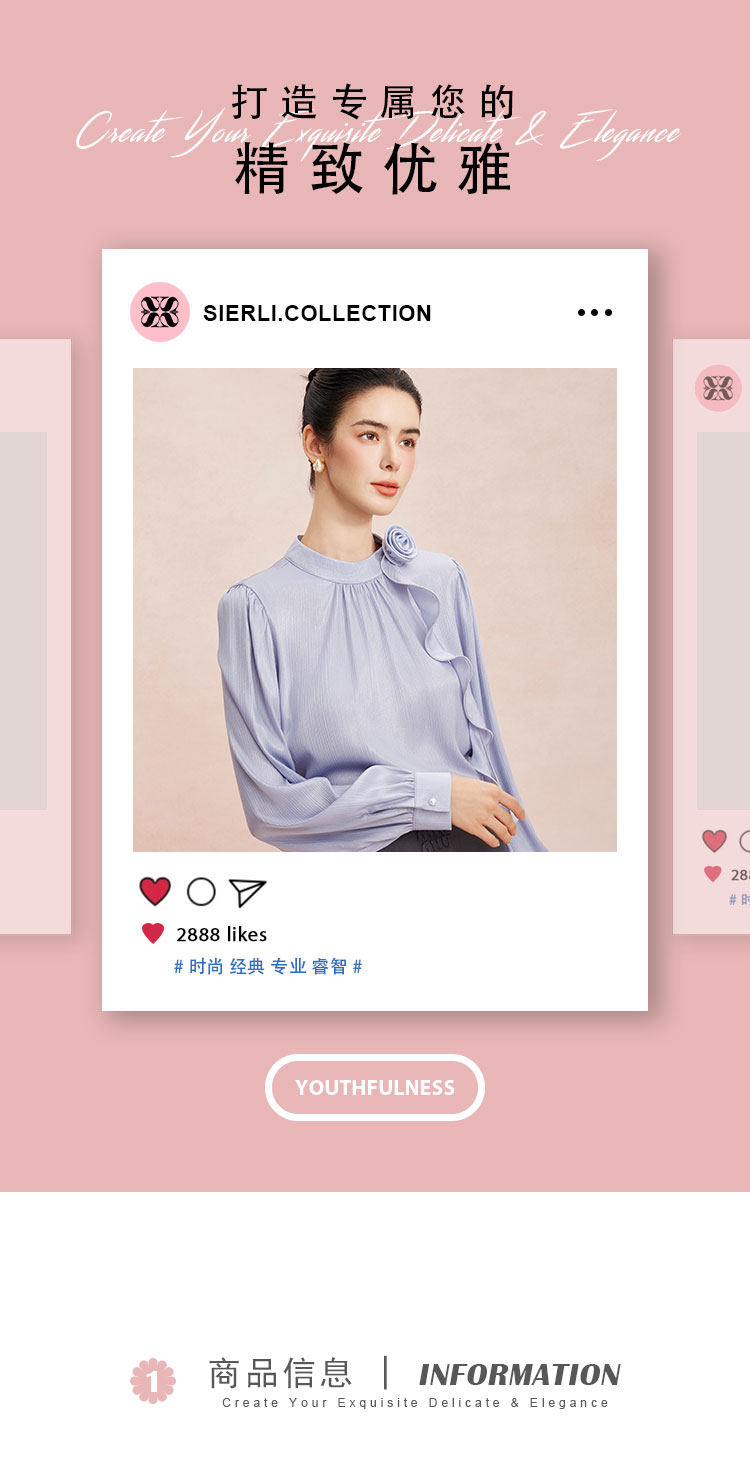This screenshot has width=750, height=1461.
Task: Open the model photo in purple blouse
Action: (x=375, y=610)
